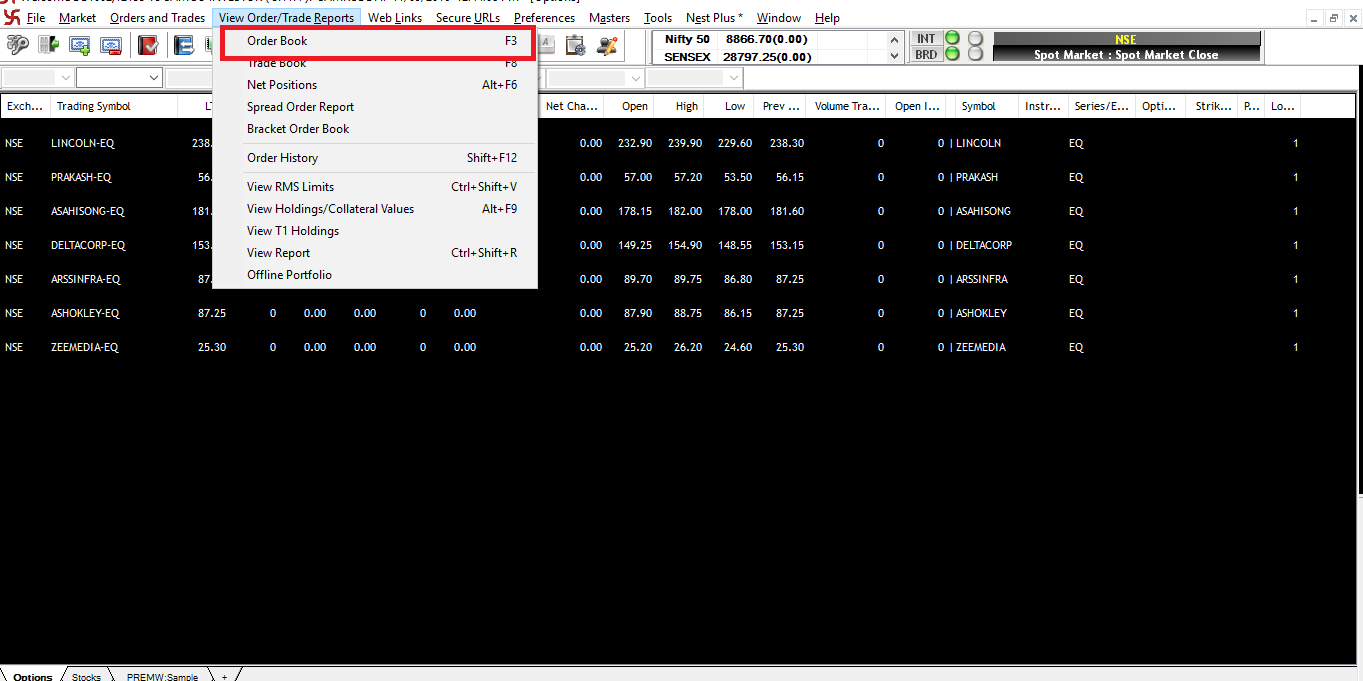
Task: Switch to the PREMW:Sample tab
Action: 162,676
